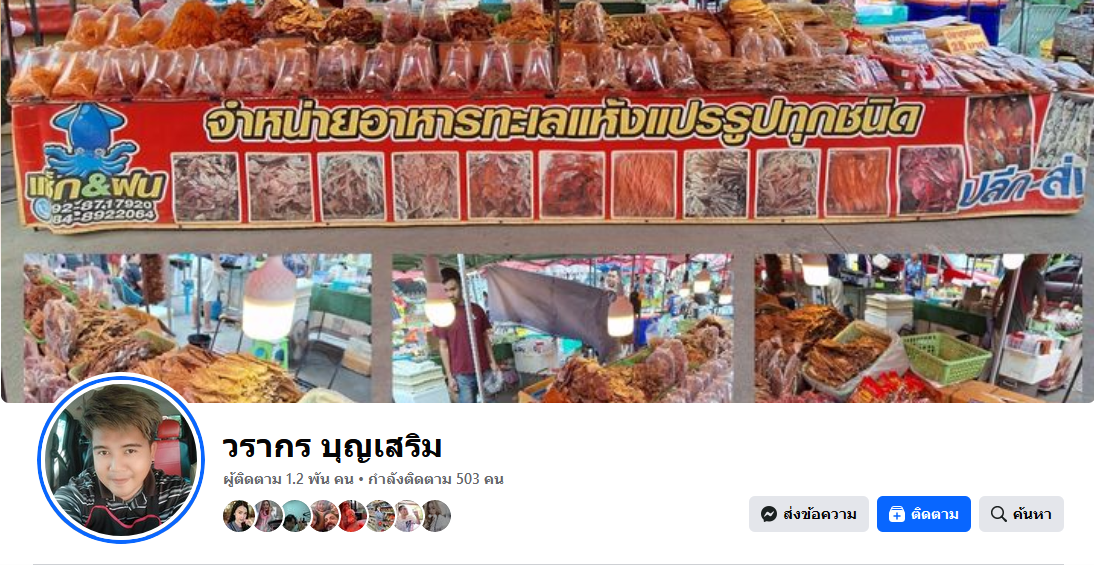
Task: Click the Messenger icon in ส่งข้อความ button
Action: point(769,515)
